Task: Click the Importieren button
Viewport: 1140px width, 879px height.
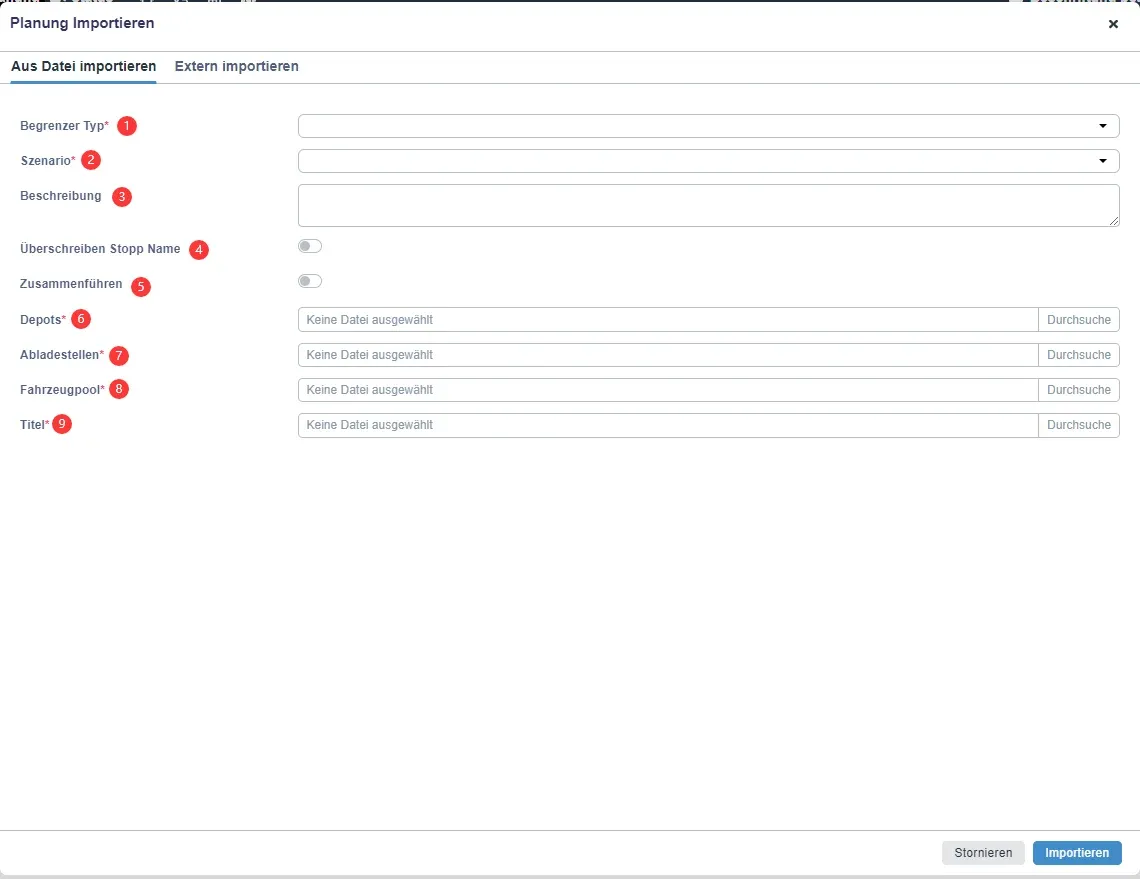Action: (1077, 853)
